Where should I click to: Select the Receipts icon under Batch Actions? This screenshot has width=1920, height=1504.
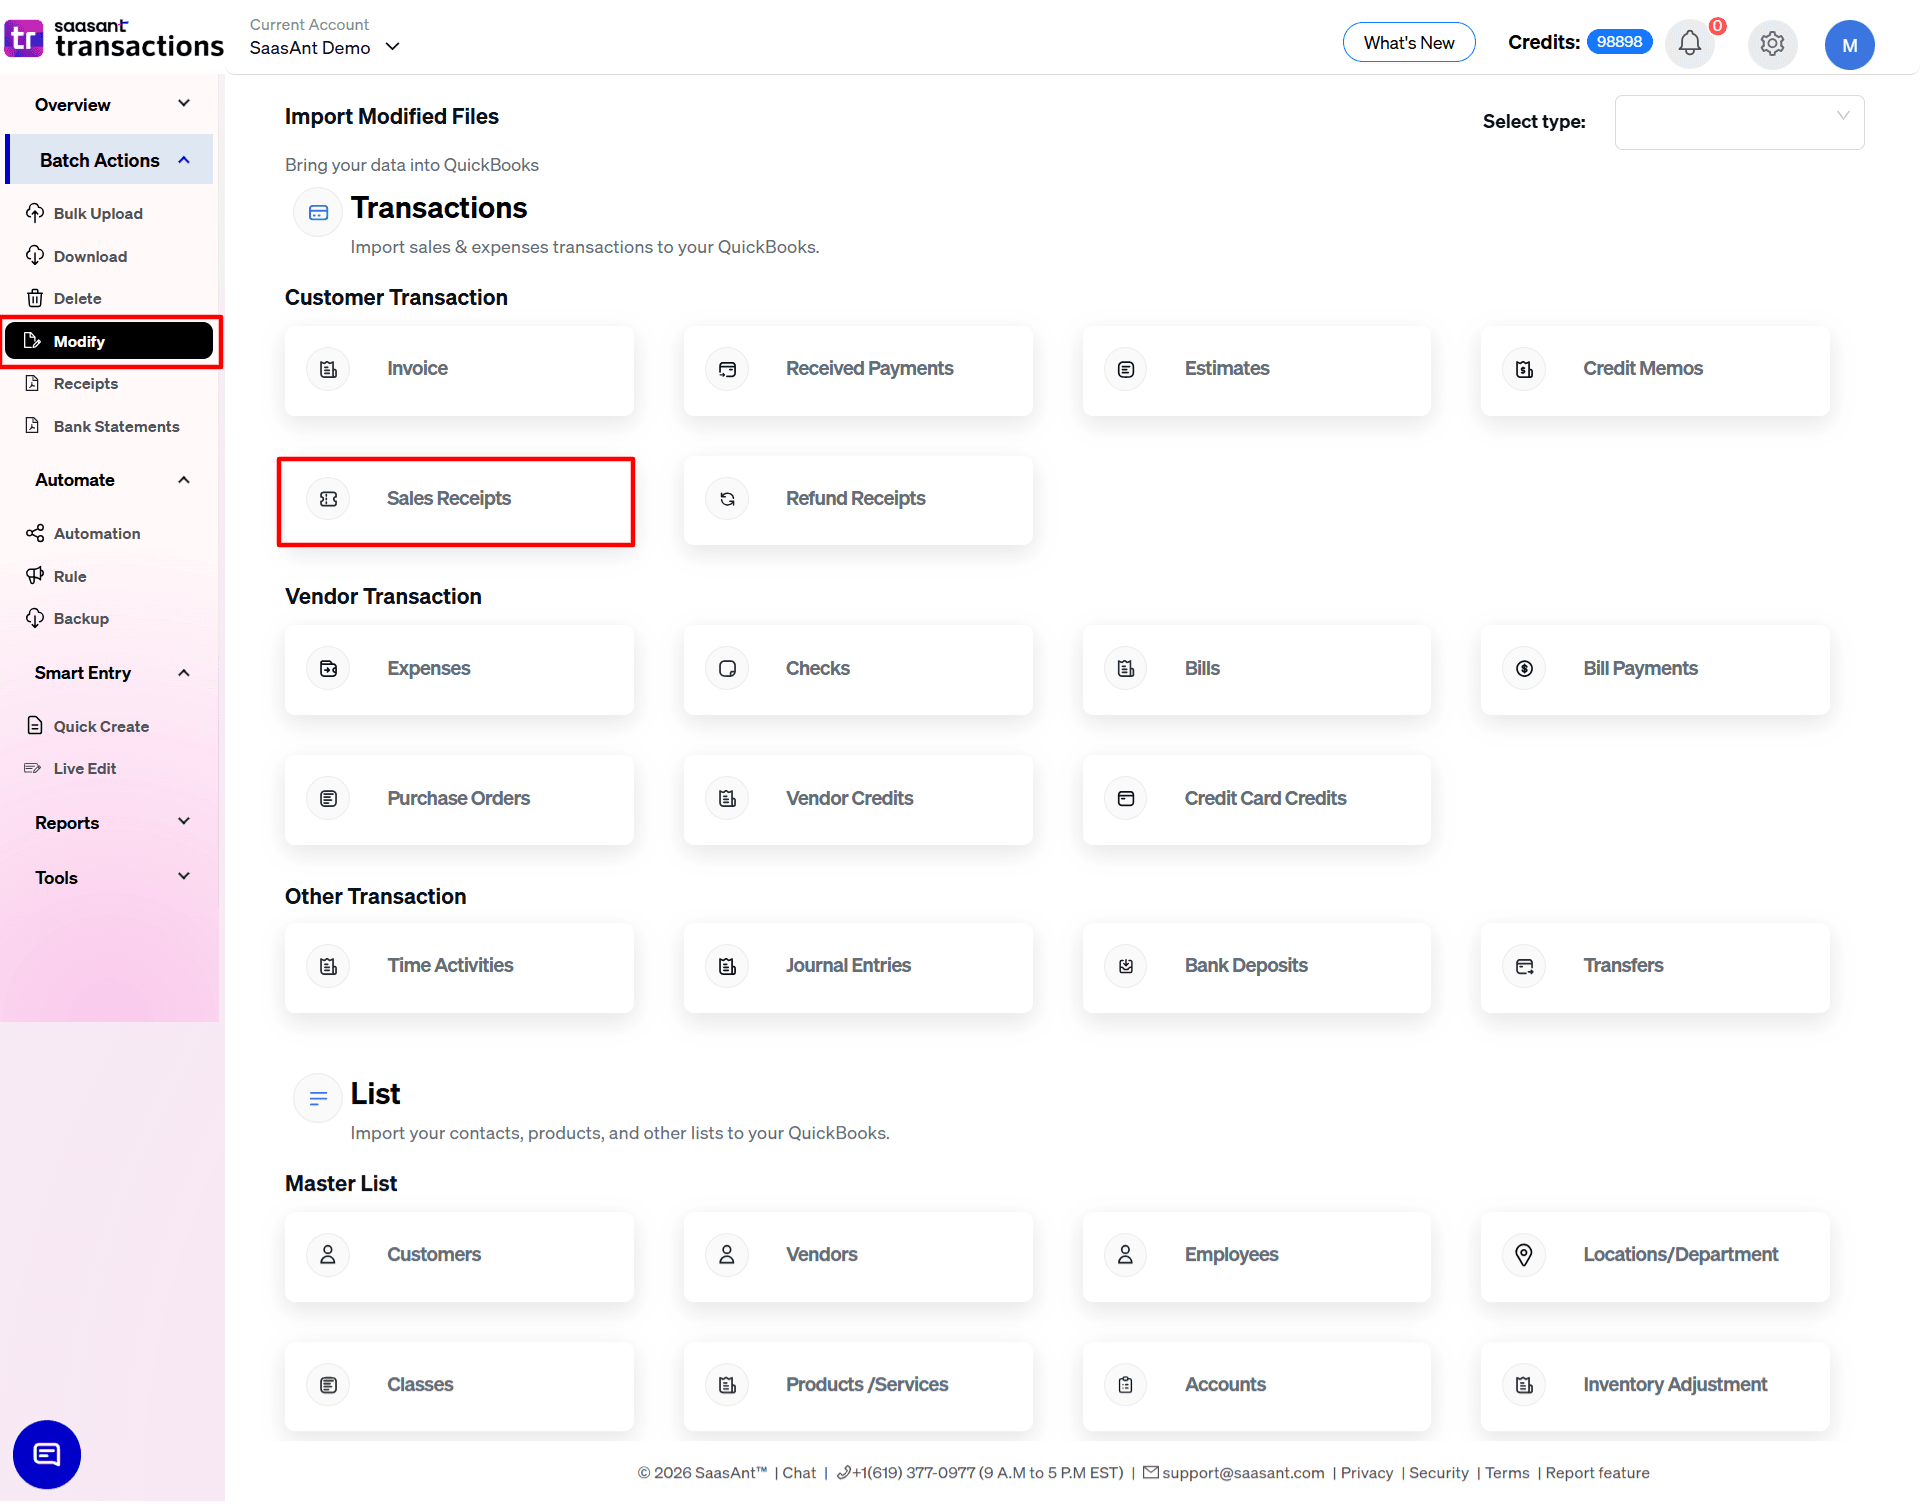pos(34,383)
